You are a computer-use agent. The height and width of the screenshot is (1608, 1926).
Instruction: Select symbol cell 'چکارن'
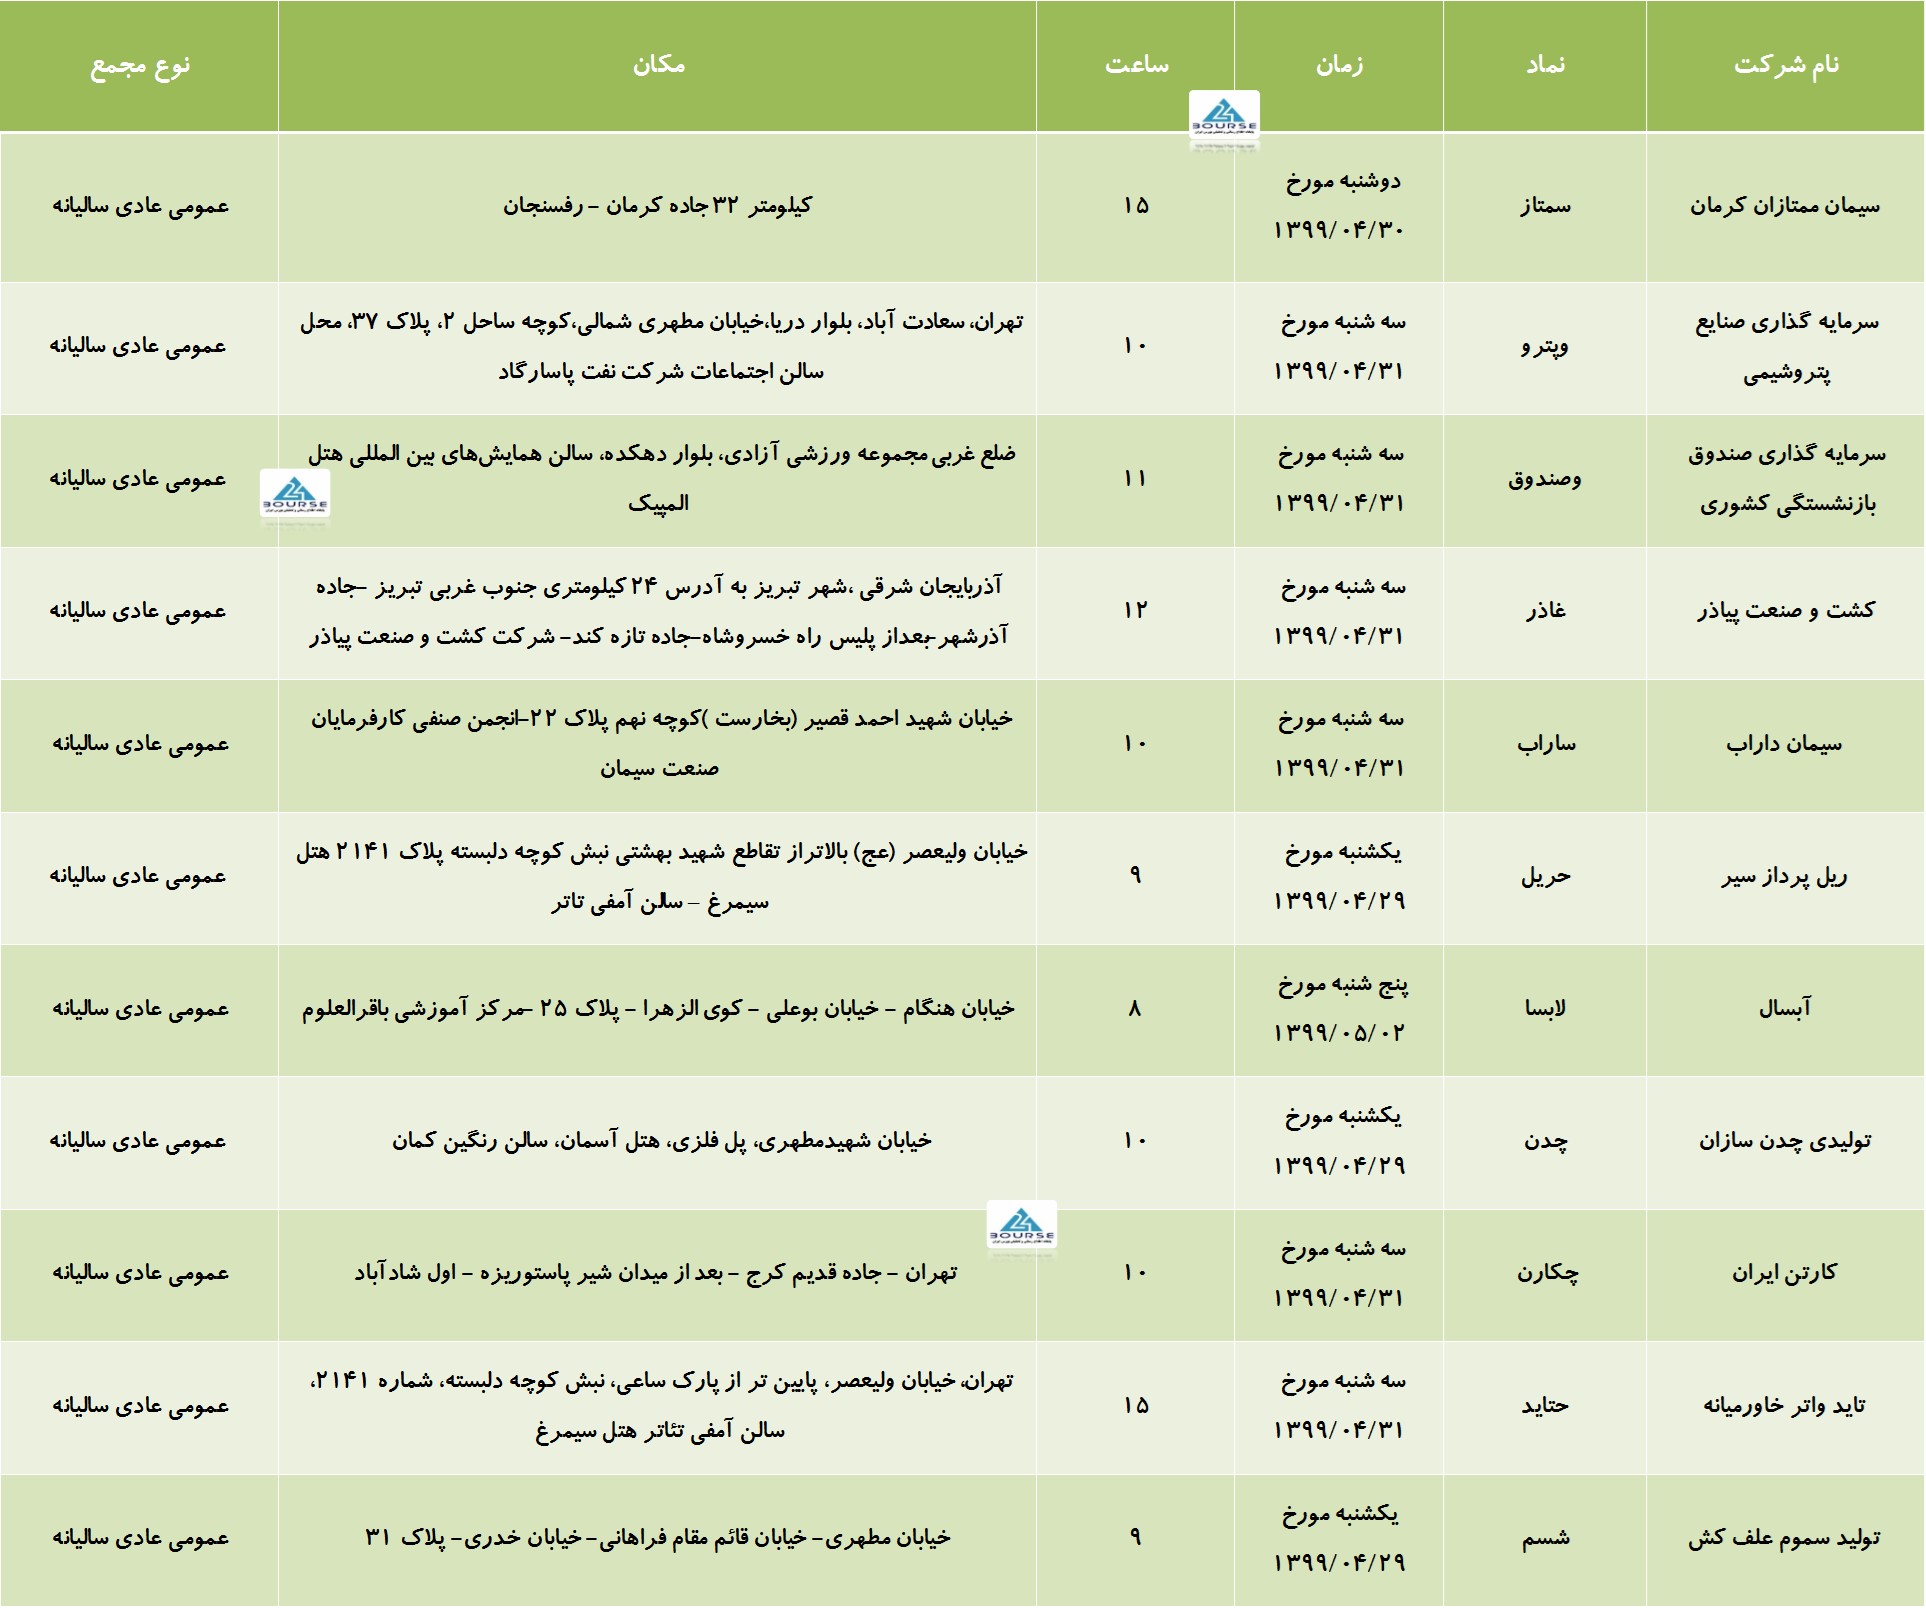point(1546,1273)
